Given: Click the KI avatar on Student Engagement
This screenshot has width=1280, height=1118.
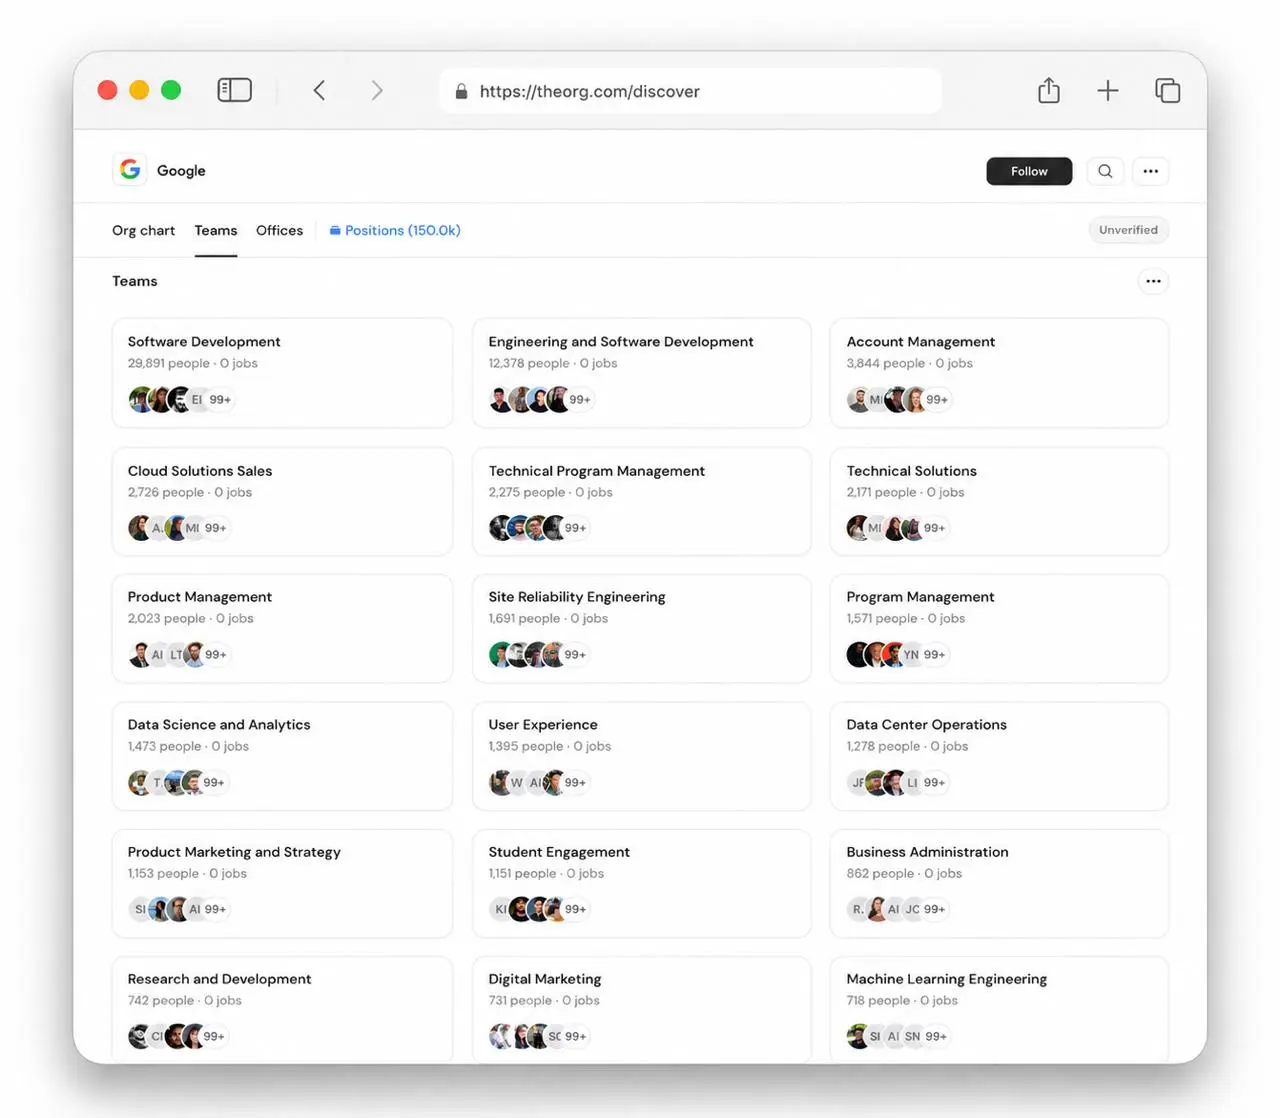Looking at the screenshot, I should [501, 909].
